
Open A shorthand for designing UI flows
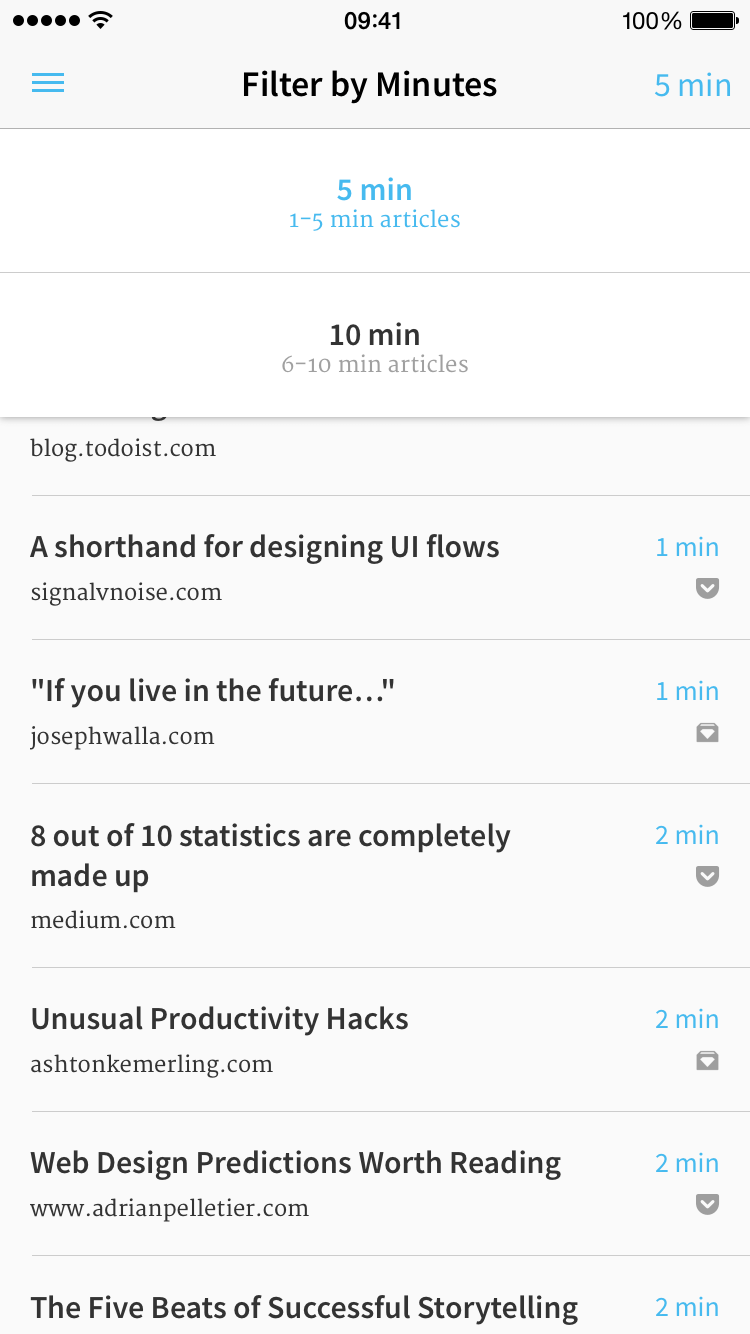point(265,547)
